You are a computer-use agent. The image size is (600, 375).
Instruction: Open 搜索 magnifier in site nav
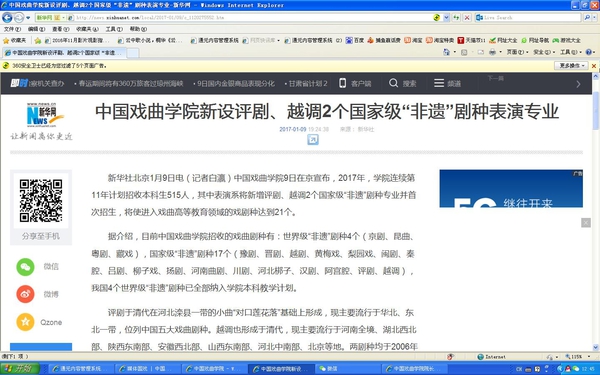(403, 83)
